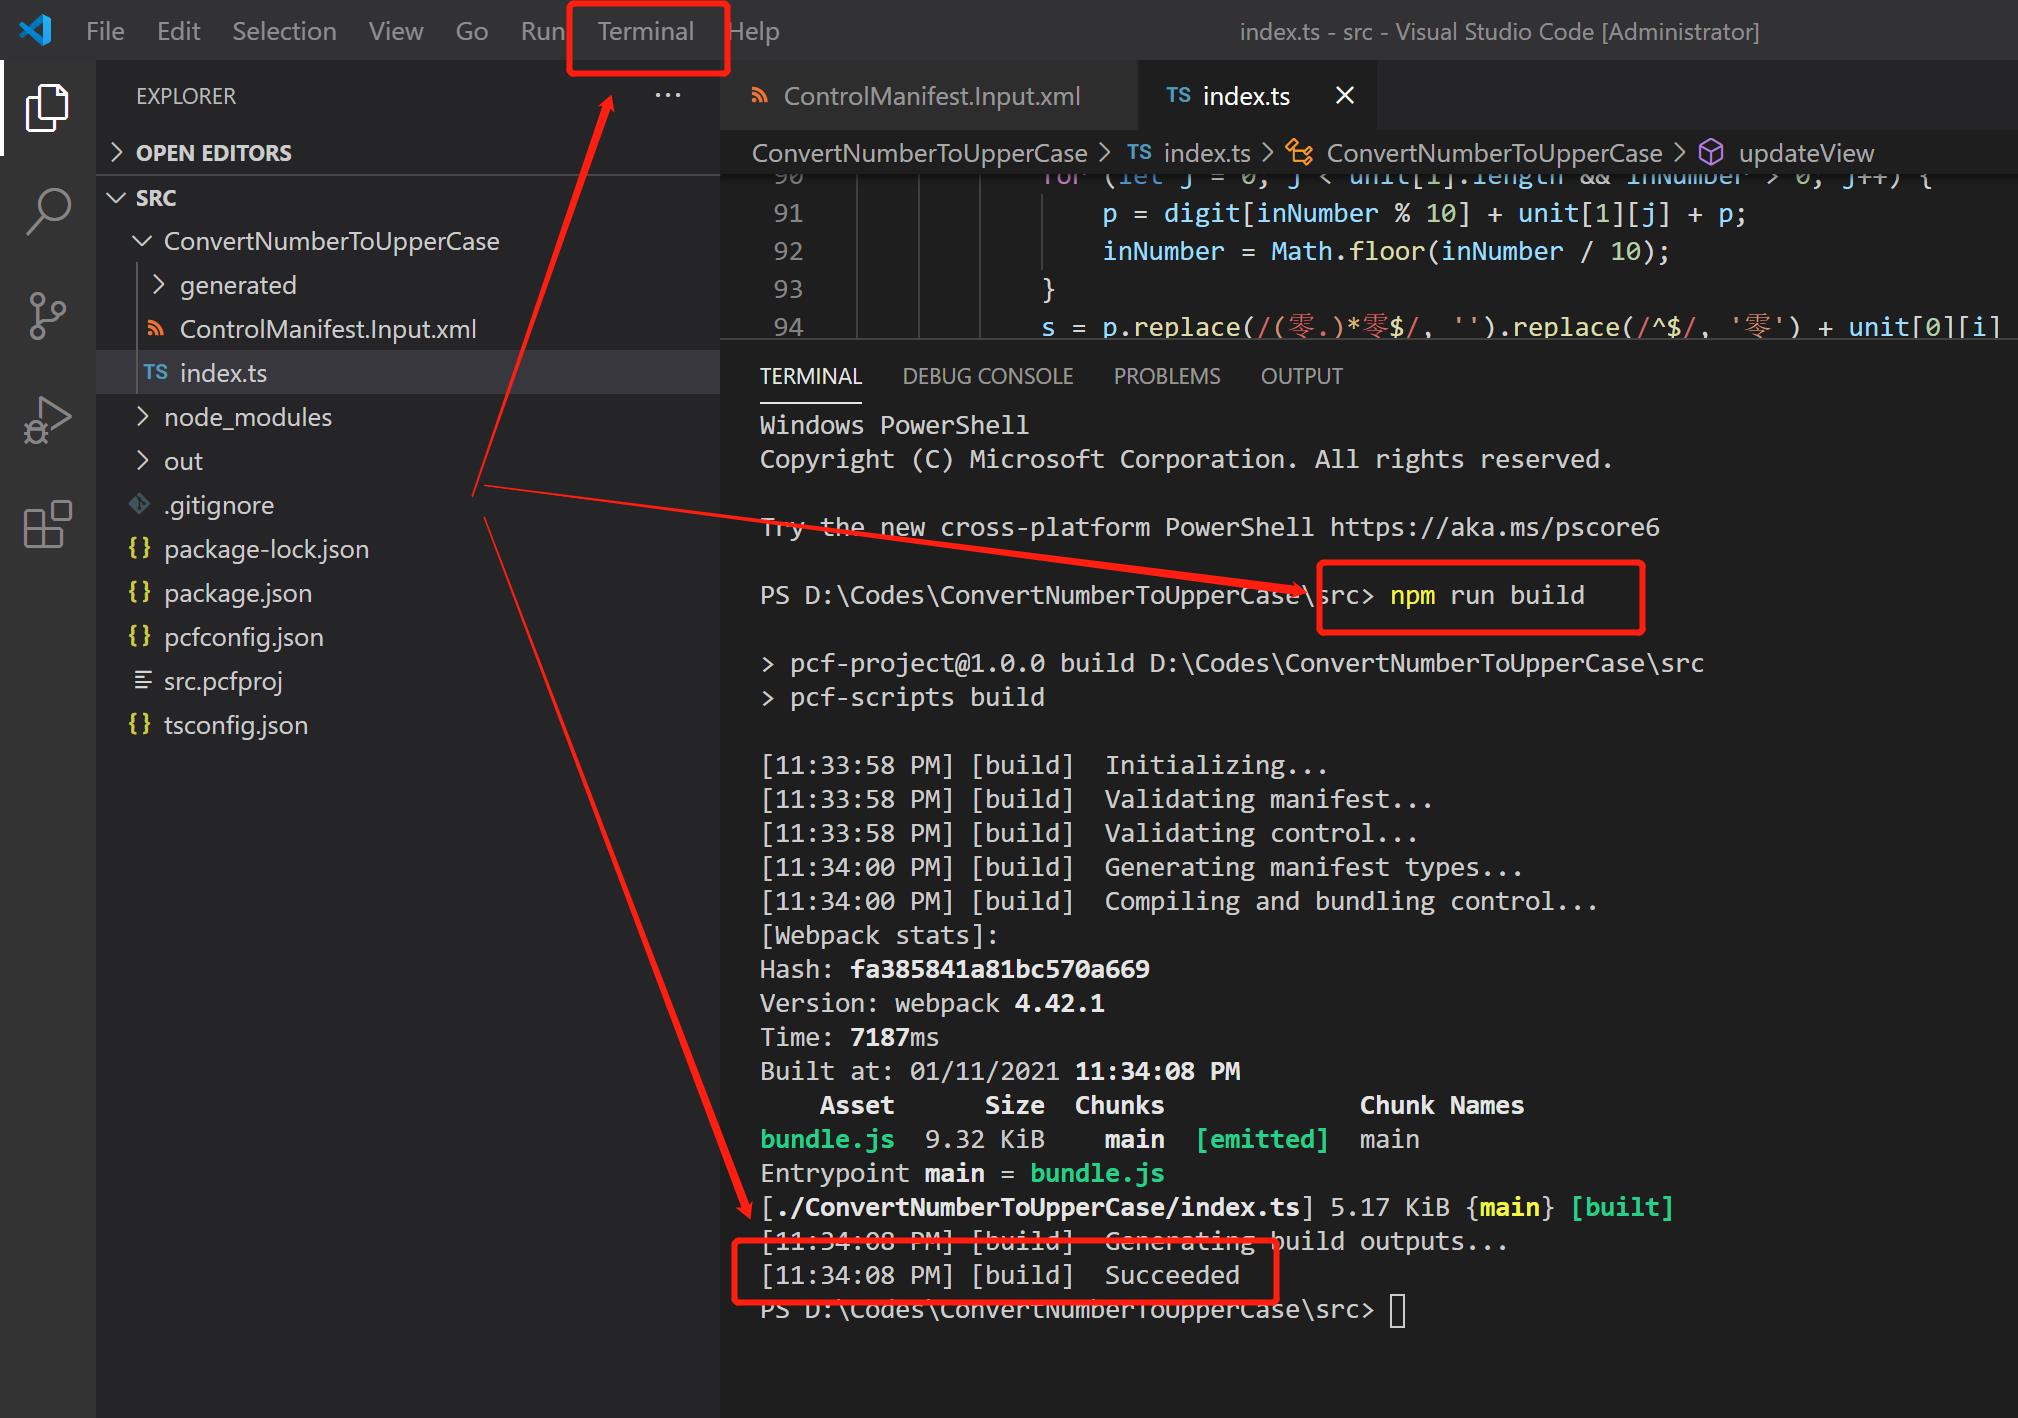Switch to the DEBUG CONSOLE panel tab
Viewport: 2018px width, 1418px height.
pyautogui.click(x=988, y=376)
